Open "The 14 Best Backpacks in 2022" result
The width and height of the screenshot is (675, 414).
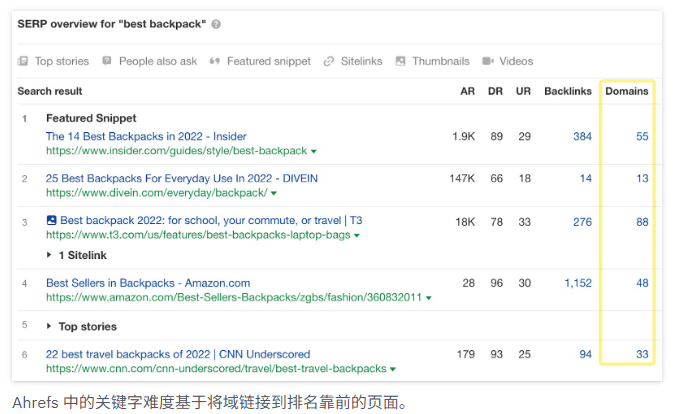pyautogui.click(x=146, y=136)
